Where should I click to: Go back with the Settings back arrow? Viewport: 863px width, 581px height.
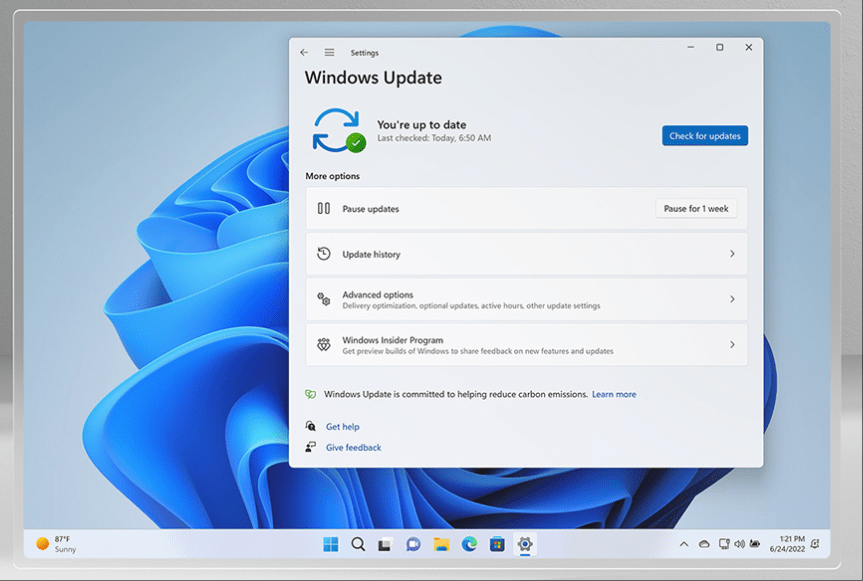click(x=304, y=52)
